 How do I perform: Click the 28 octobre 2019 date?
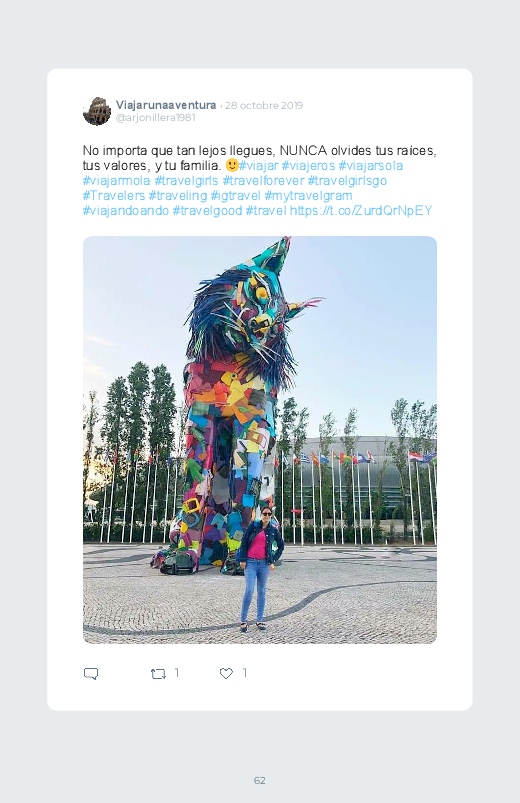264,105
